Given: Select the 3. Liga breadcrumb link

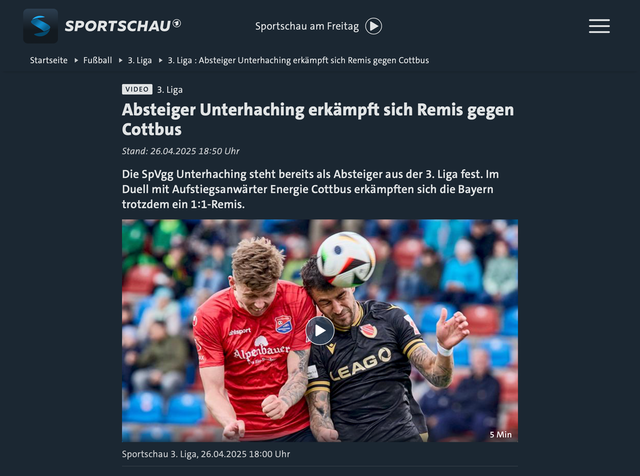Looking at the screenshot, I should 140,60.
